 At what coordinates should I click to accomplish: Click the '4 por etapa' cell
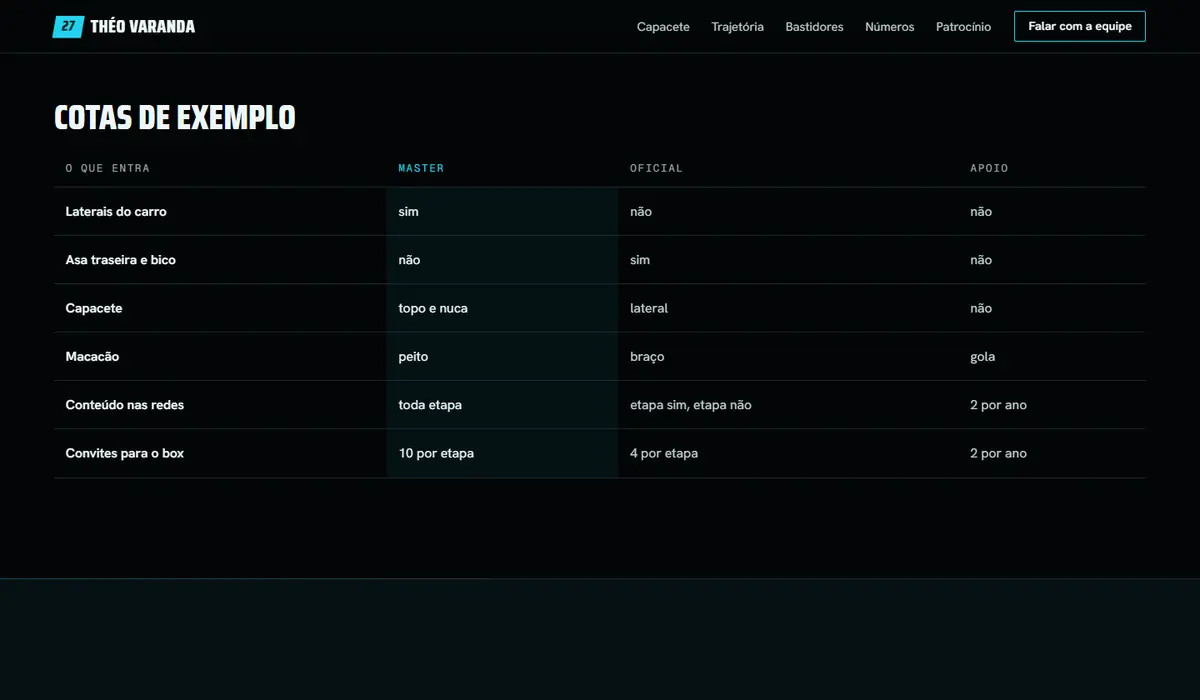788,453
